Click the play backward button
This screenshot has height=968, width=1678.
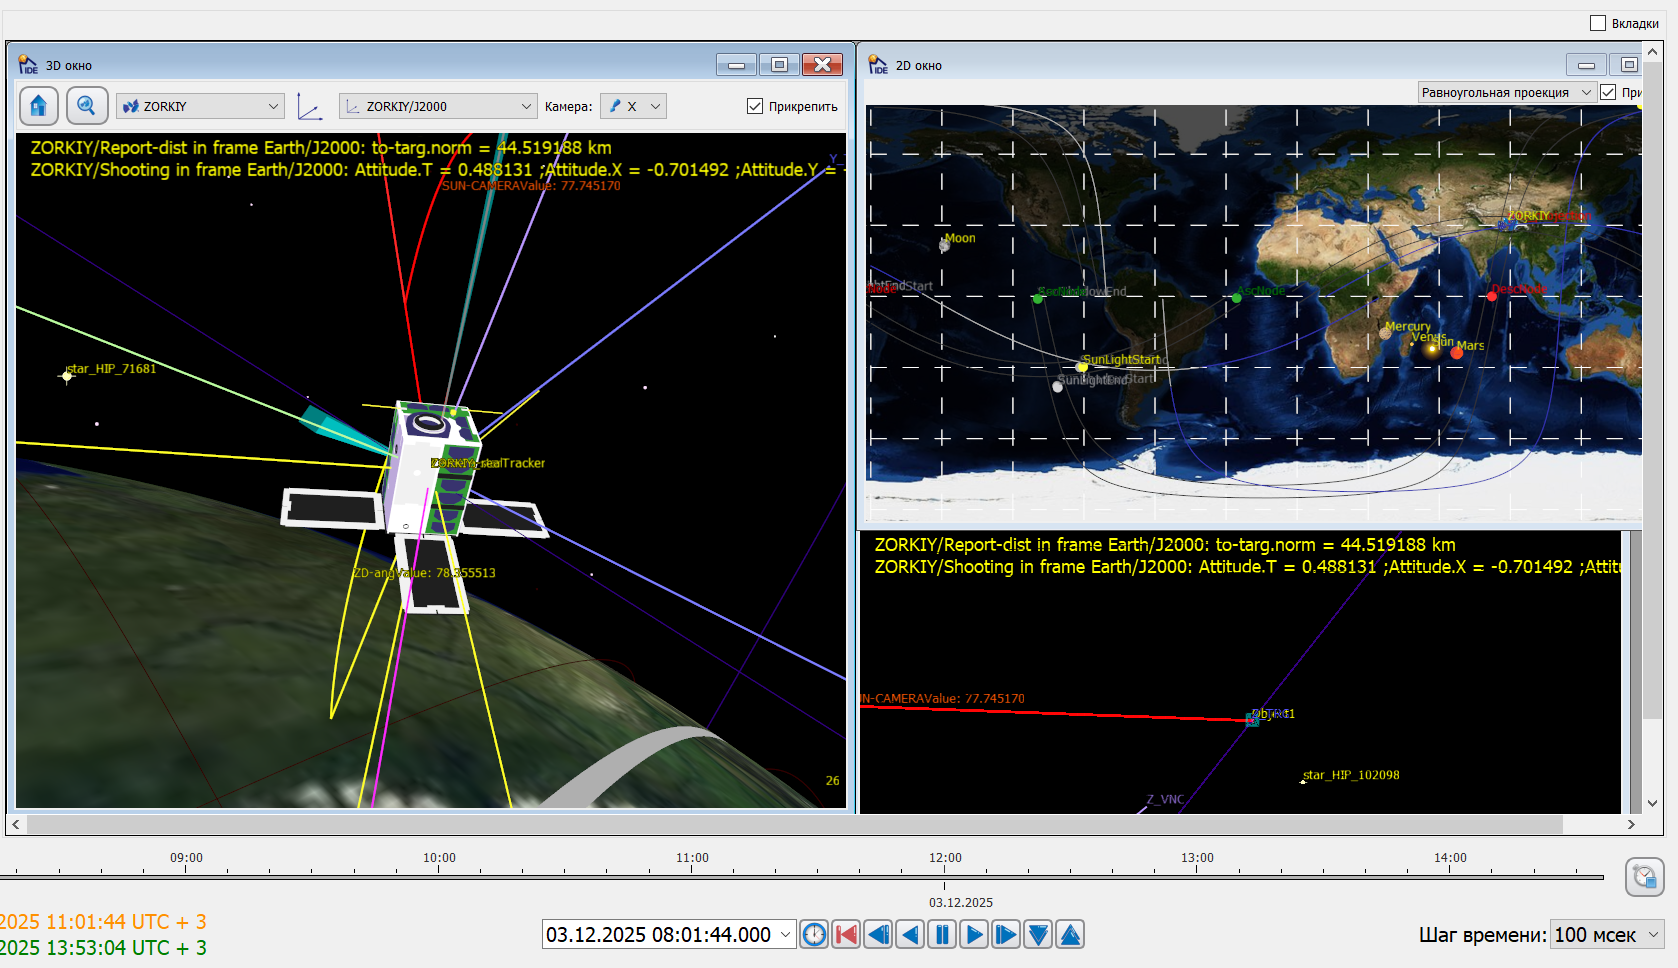tap(910, 935)
